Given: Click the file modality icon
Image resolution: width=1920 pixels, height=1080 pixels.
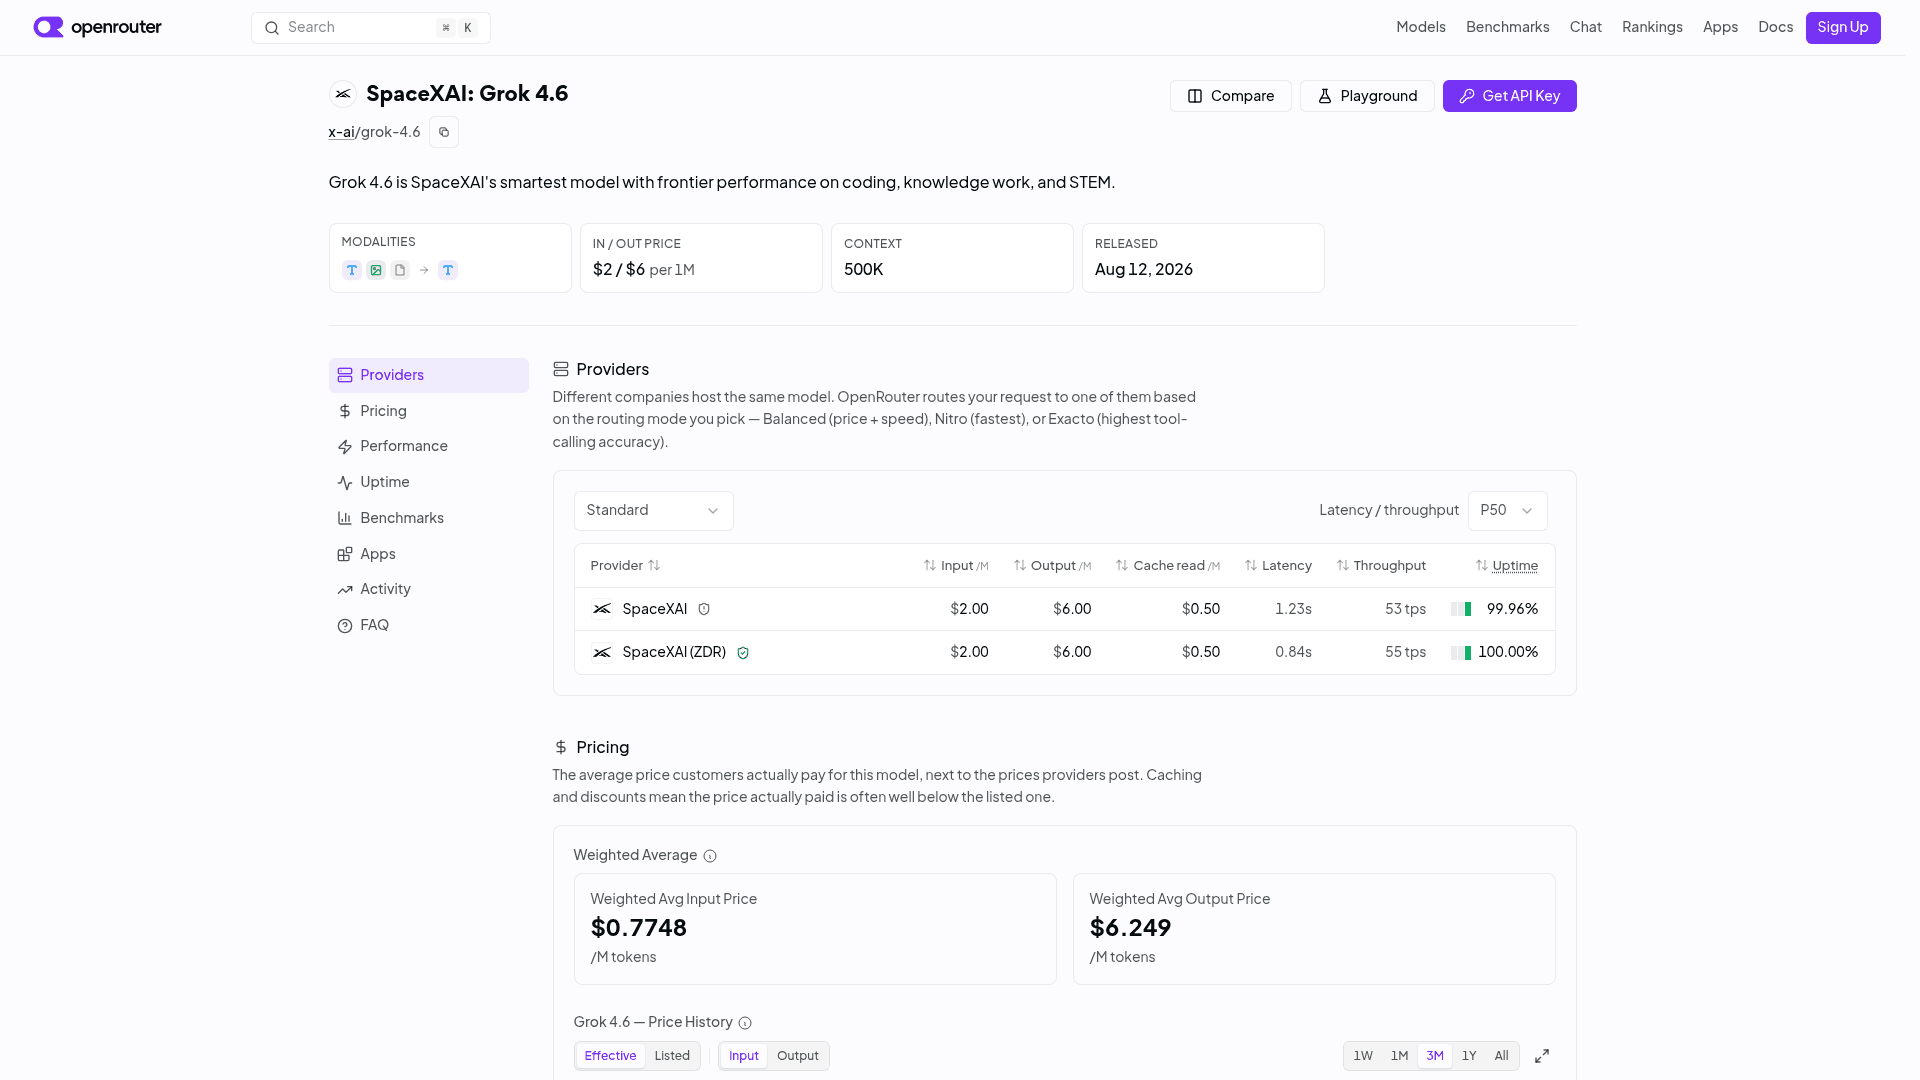Looking at the screenshot, I should coord(400,270).
